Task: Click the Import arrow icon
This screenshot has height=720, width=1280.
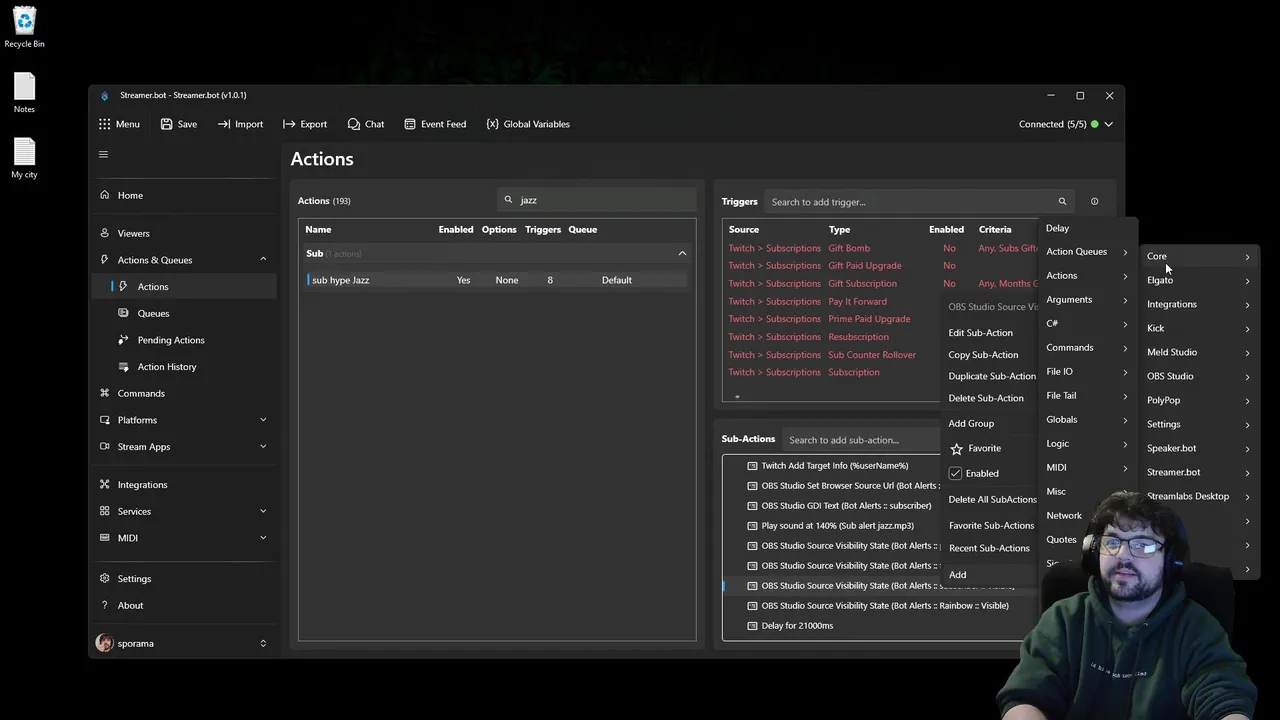Action: coord(224,124)
